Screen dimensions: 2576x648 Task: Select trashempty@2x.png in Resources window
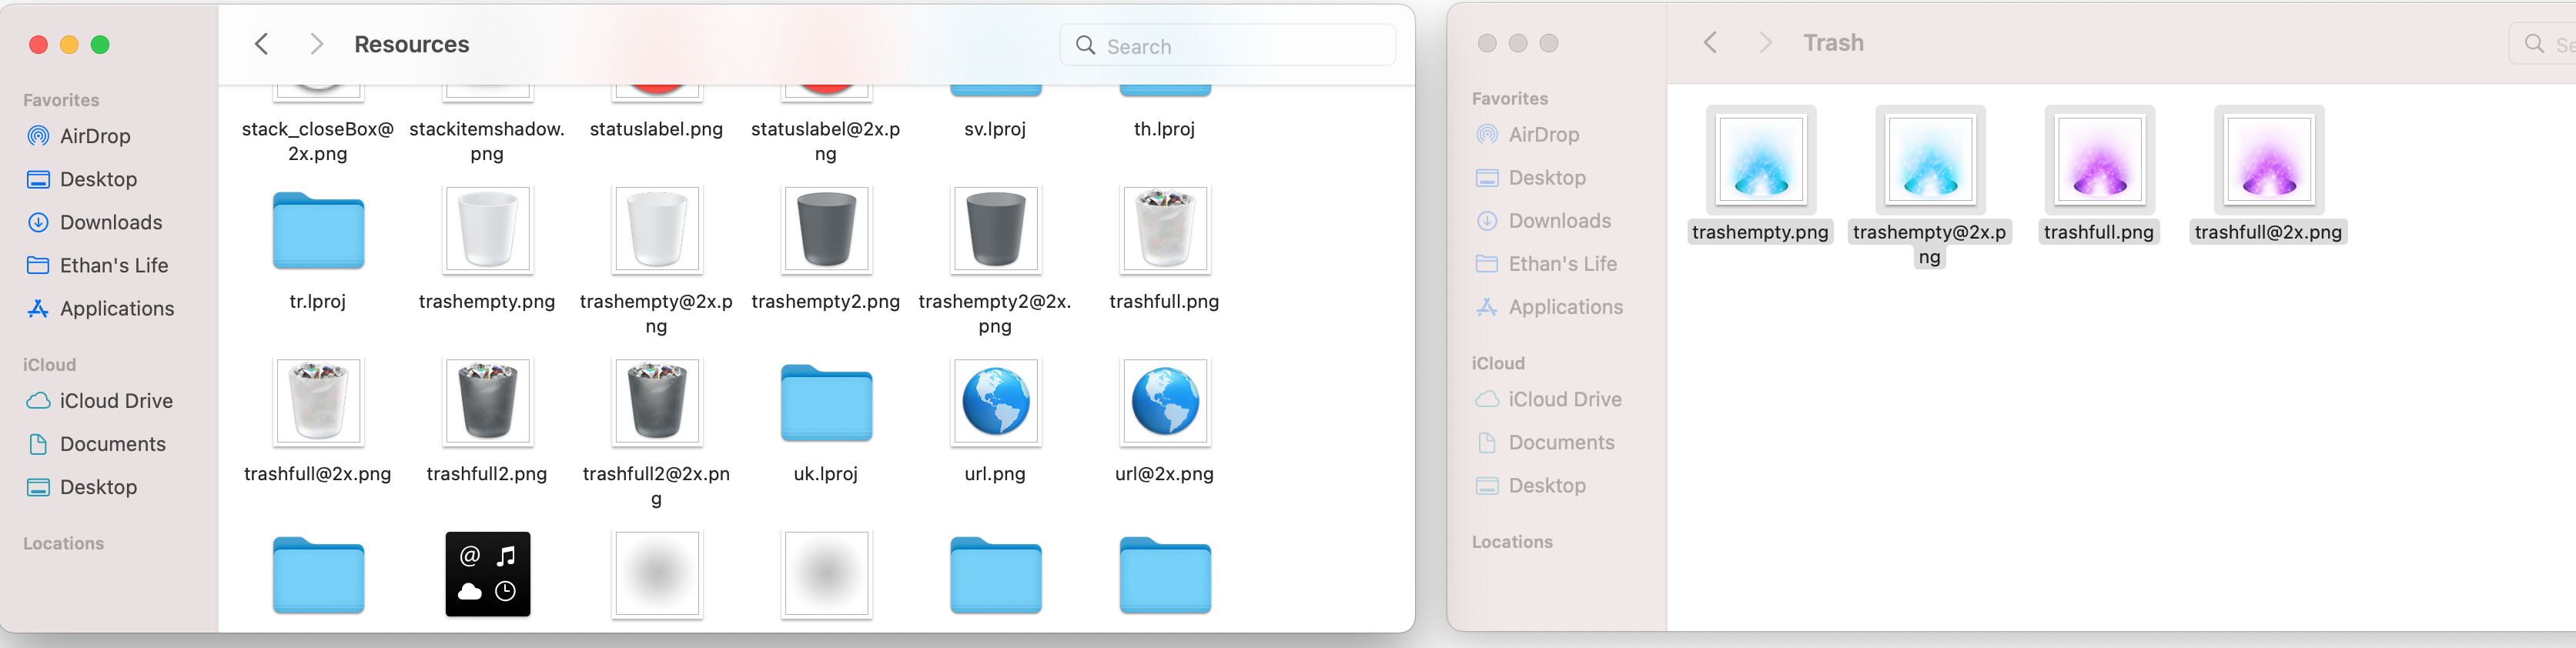[656, 230]
